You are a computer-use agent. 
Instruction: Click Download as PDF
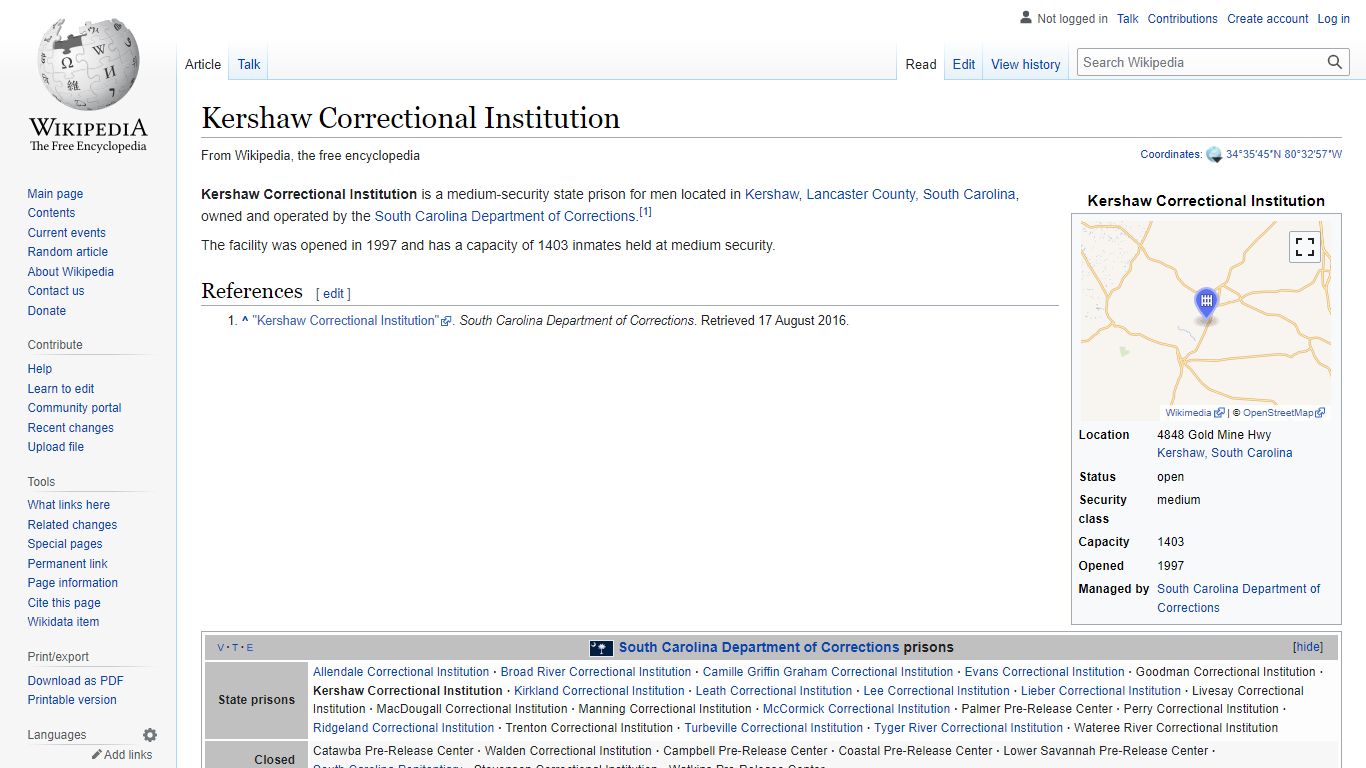[x=75, y=681]
